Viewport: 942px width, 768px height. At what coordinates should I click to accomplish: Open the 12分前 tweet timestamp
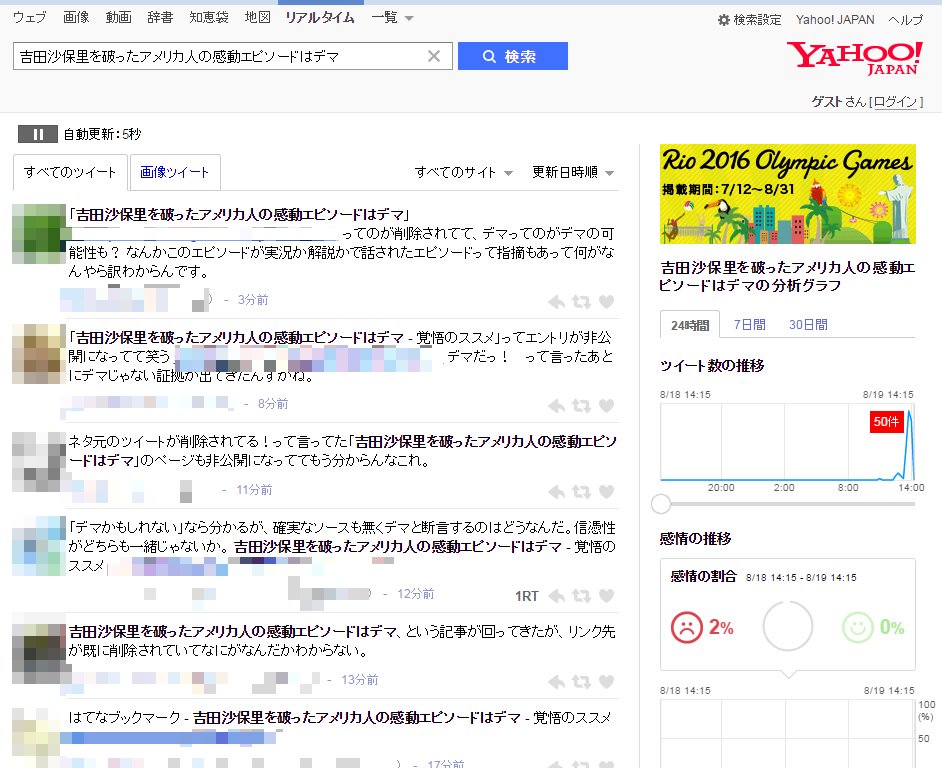pyautogui.click(x=416, y=594)
